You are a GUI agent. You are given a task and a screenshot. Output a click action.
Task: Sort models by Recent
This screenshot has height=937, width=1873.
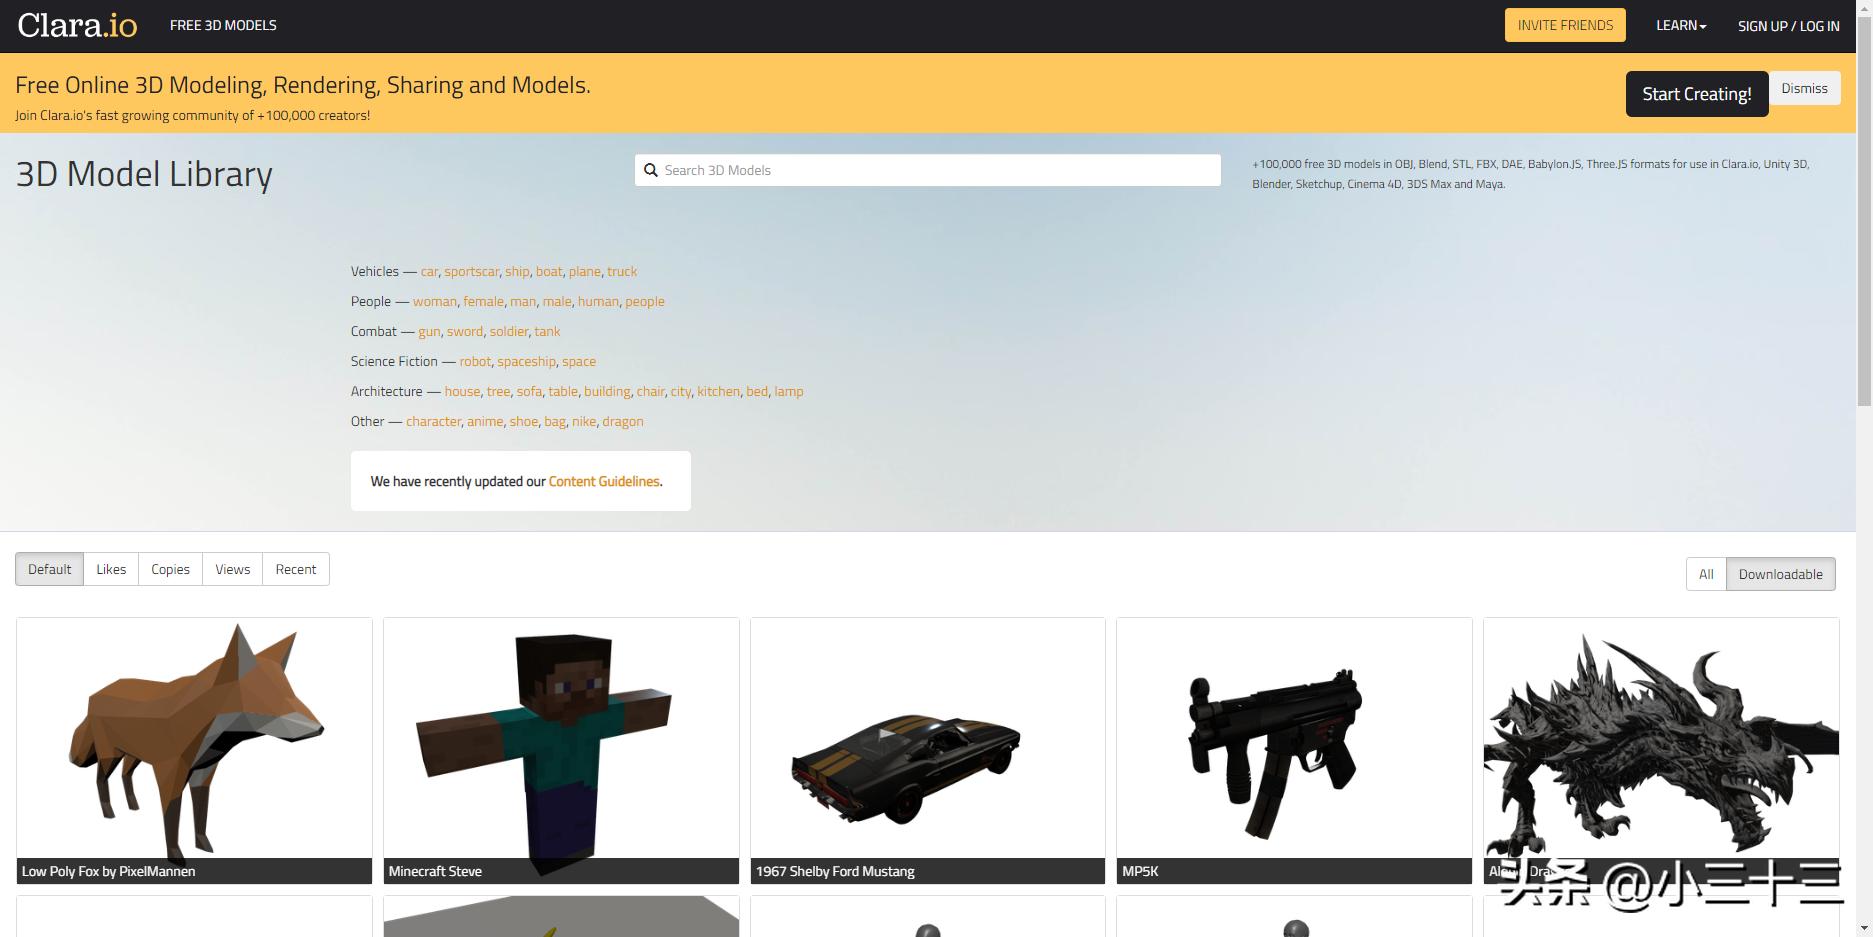coord(296,569)
